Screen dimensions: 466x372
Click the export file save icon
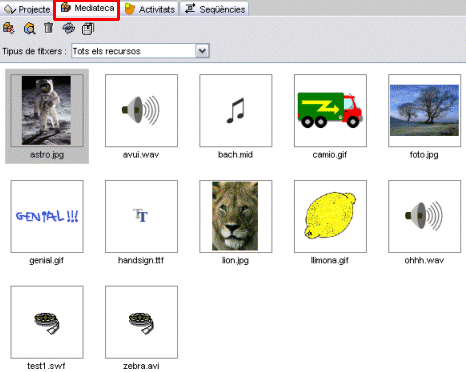[88, 29]
